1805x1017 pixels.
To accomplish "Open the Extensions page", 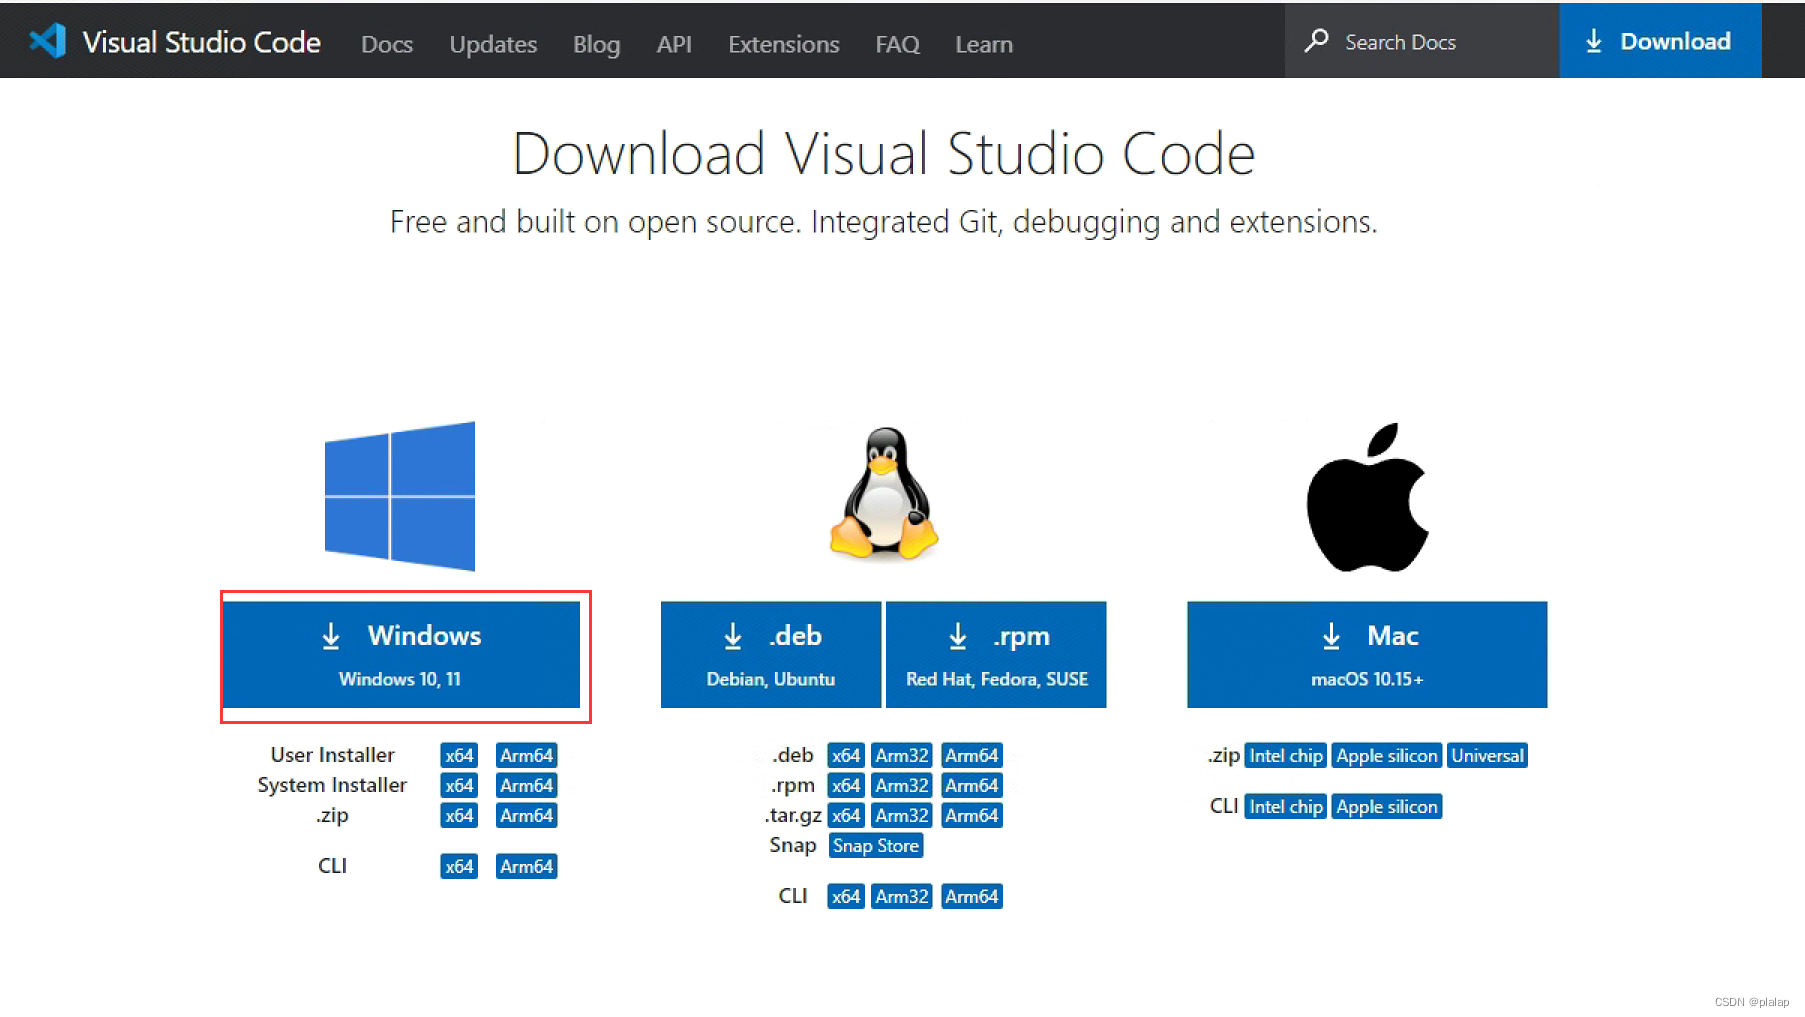I will tap(783, 44).
